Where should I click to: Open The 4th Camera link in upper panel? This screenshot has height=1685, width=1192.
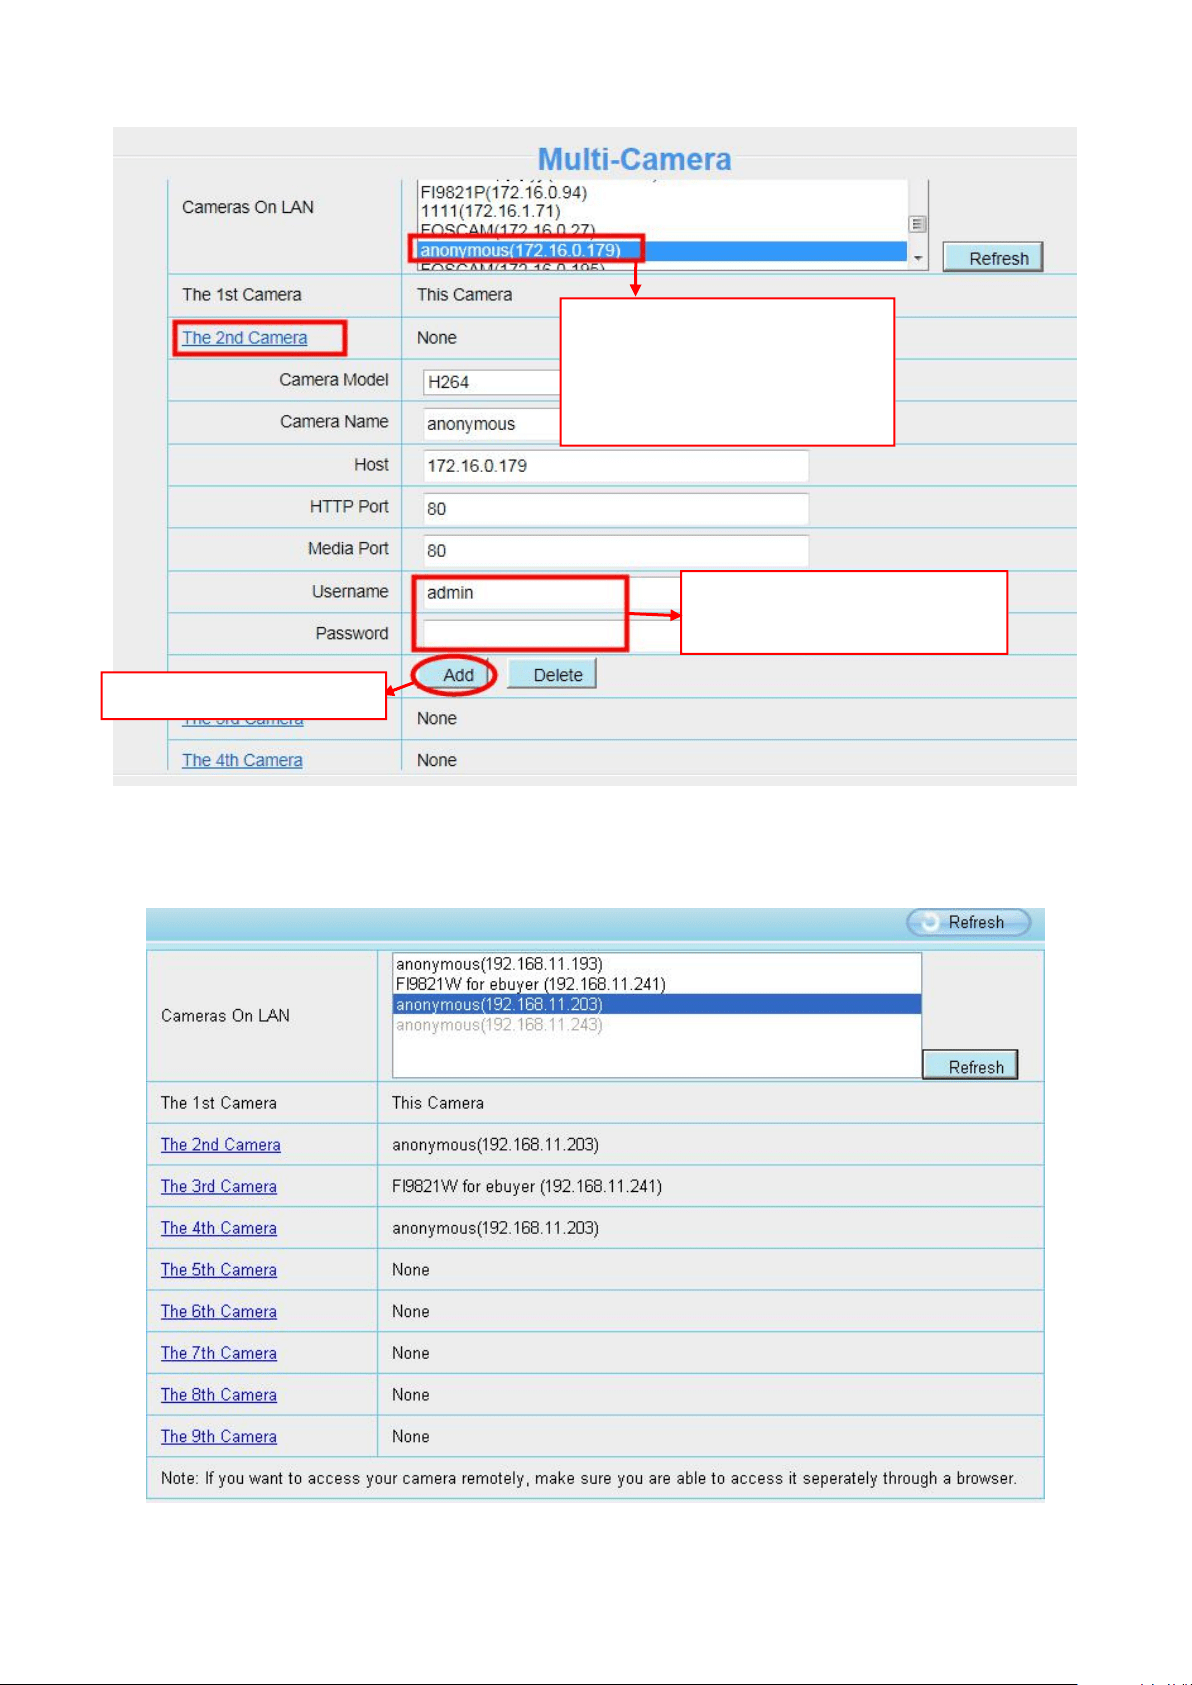pos(242,760)
